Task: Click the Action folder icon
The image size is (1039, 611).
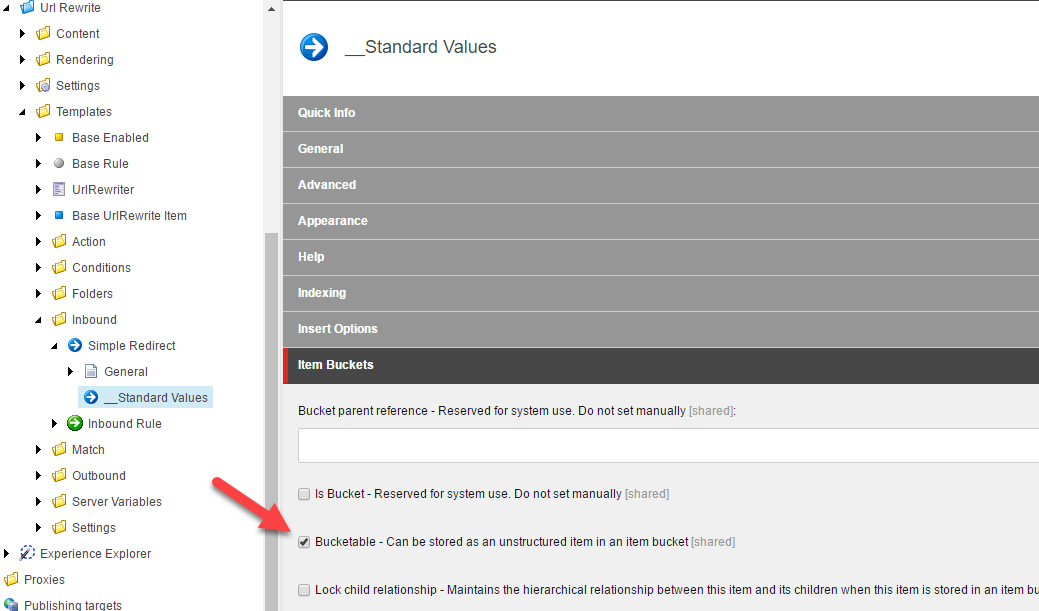Action: (59, 241)
